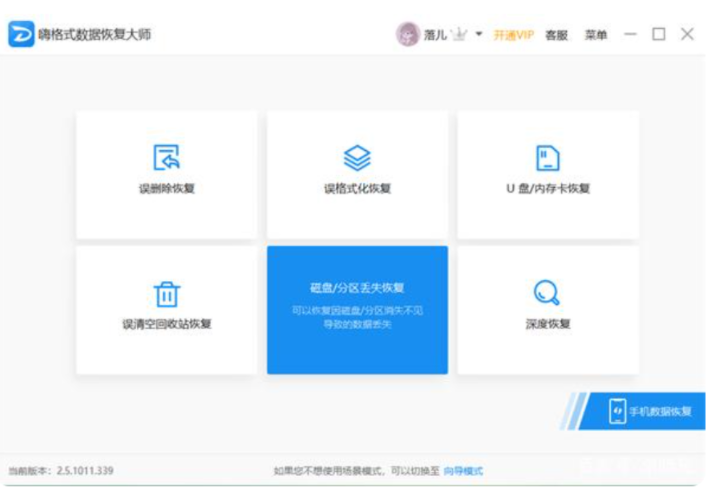Click the U盘/内存卡恢复 card icon
Image resolution: width=709 pixels, height=490 pixels.
548,158
